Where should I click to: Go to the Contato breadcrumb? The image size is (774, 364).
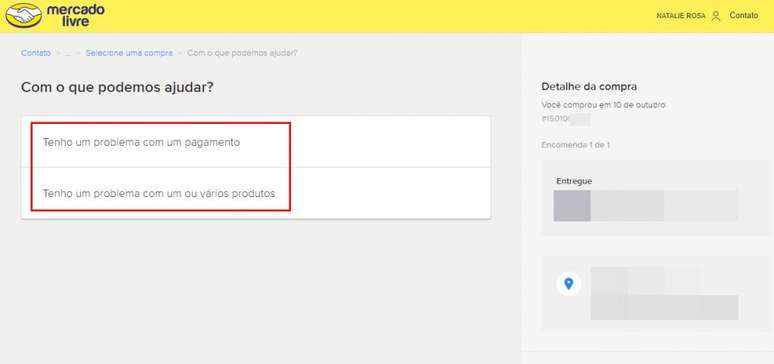point(36,53)
